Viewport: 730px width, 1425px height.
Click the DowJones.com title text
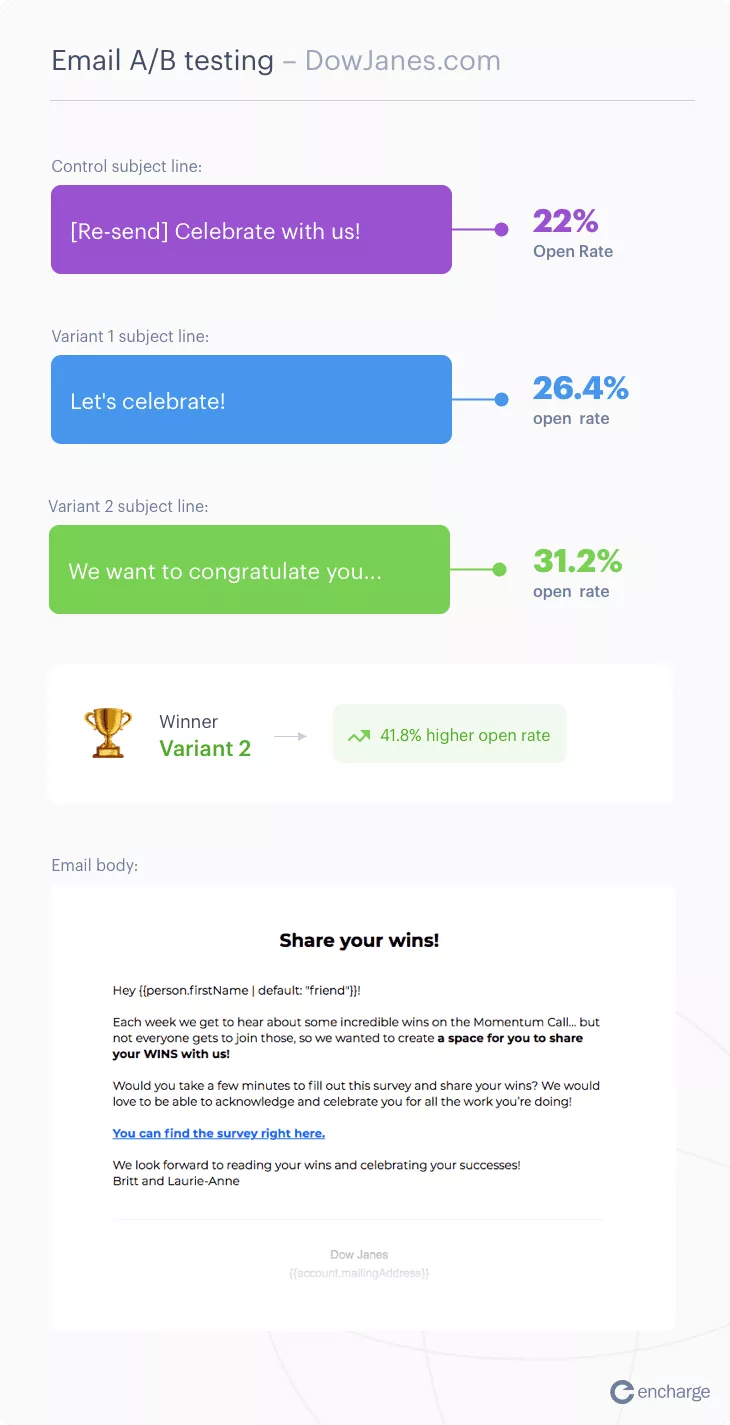point(403,61)
